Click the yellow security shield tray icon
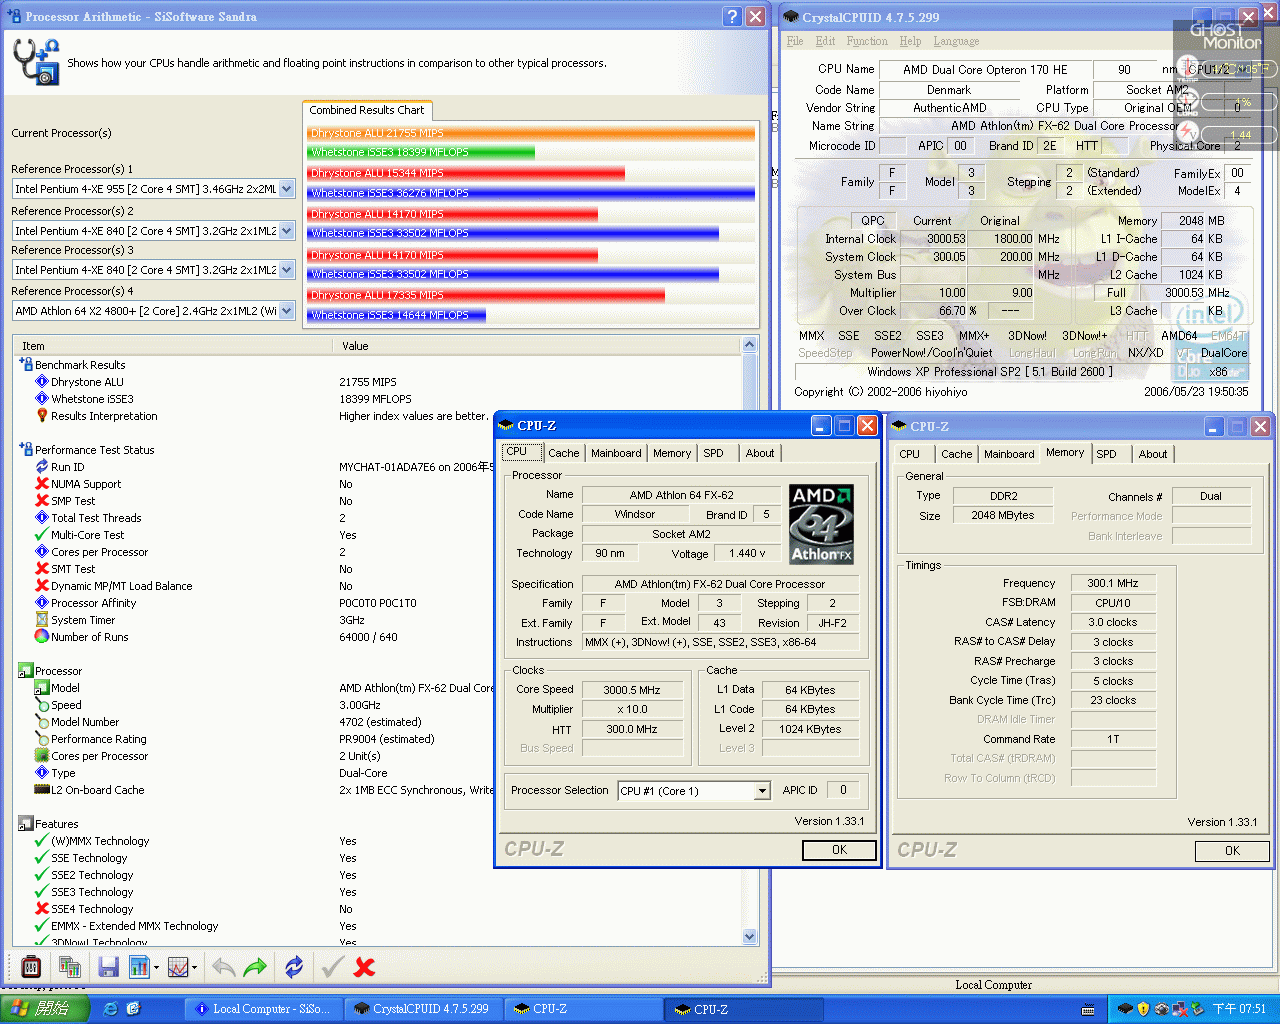 (x=1144, y=1009)
